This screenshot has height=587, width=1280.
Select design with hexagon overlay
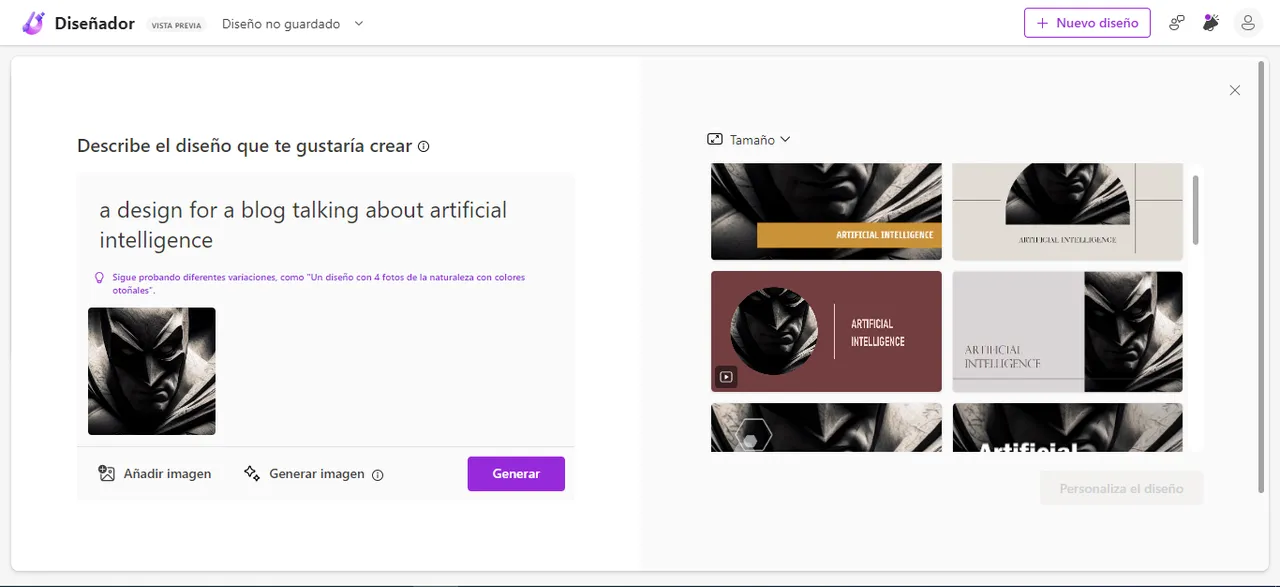pyautogui.click(x=826, y=427)
